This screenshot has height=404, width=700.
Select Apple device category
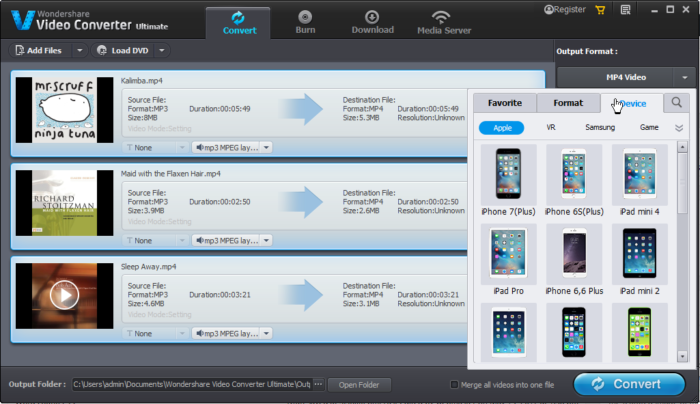(502, 128)
